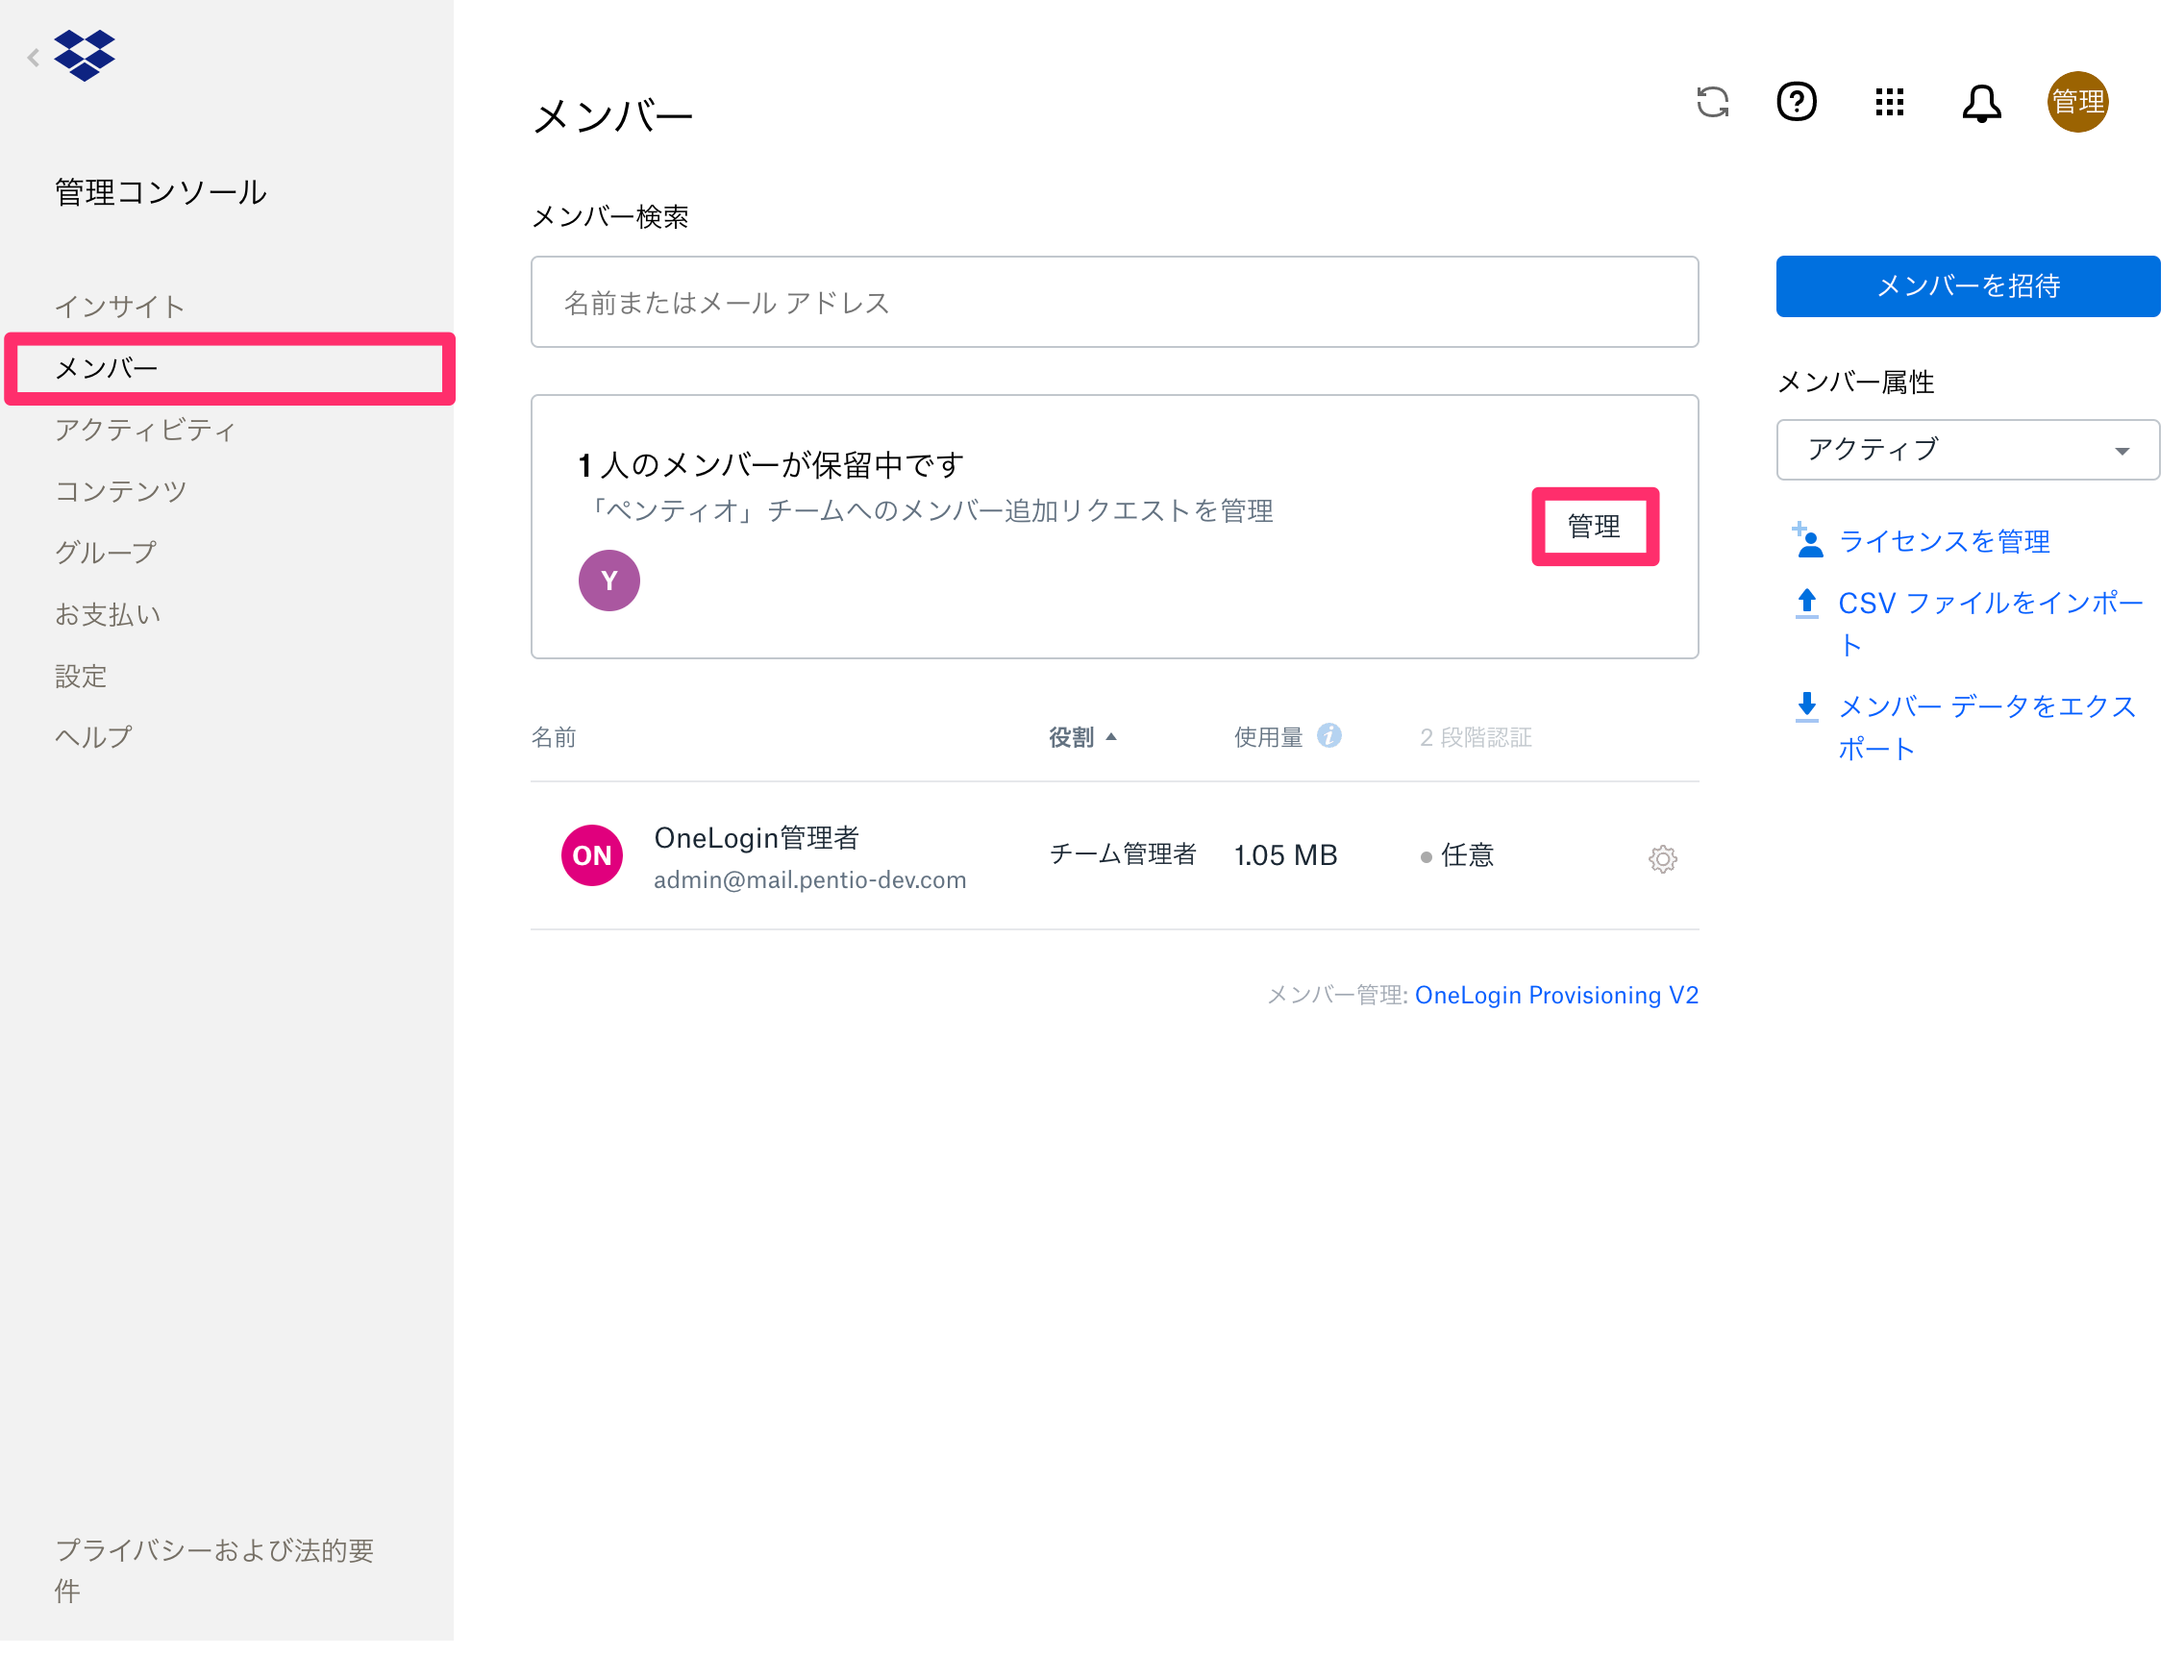This screenshot has width=2184, height=1680.
Task: Click the 使用量 info icon
Action: coord(1328,736)
